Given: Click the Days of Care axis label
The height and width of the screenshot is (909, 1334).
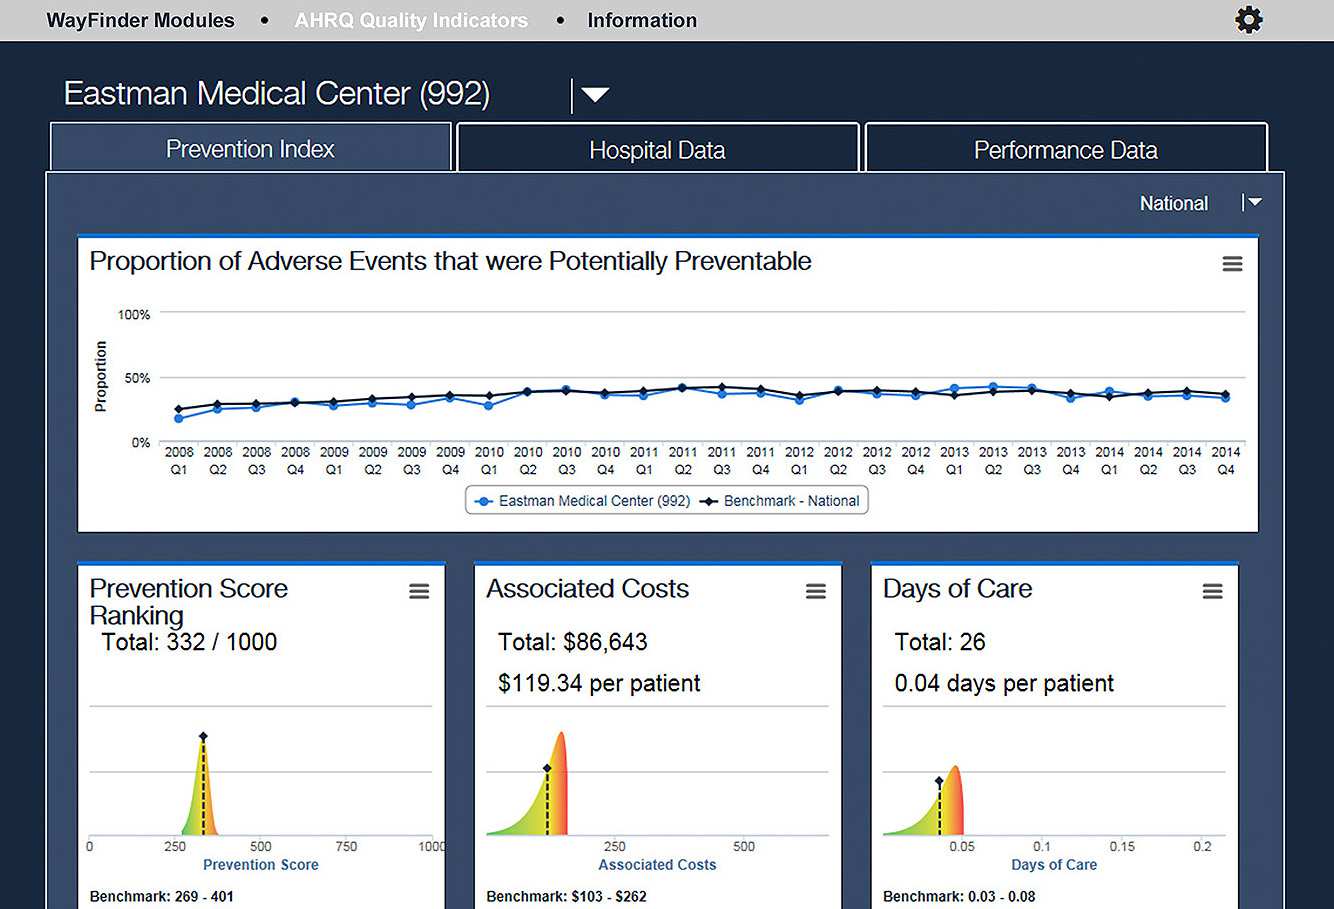Looking at the screenshot, I should (x=1054, y=865).
